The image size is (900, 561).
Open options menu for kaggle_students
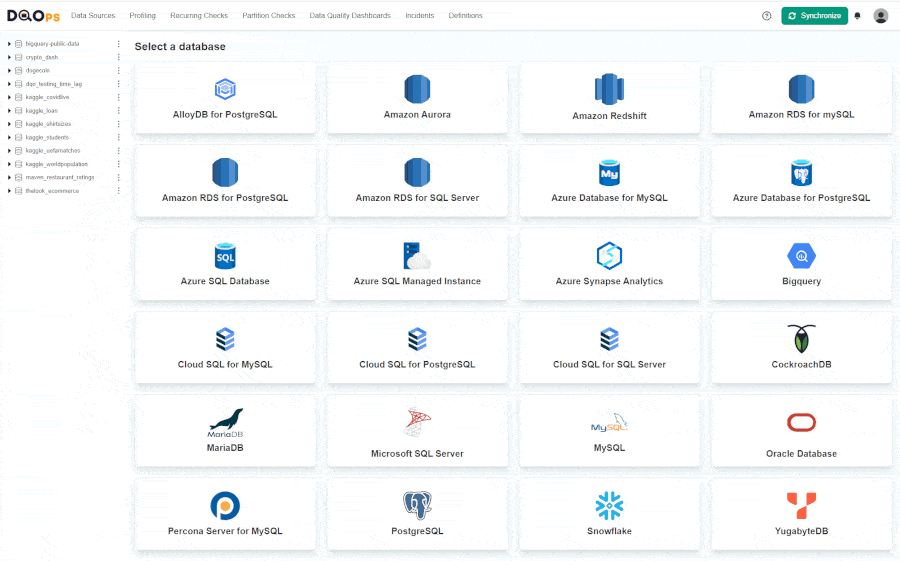click(118, 137)
